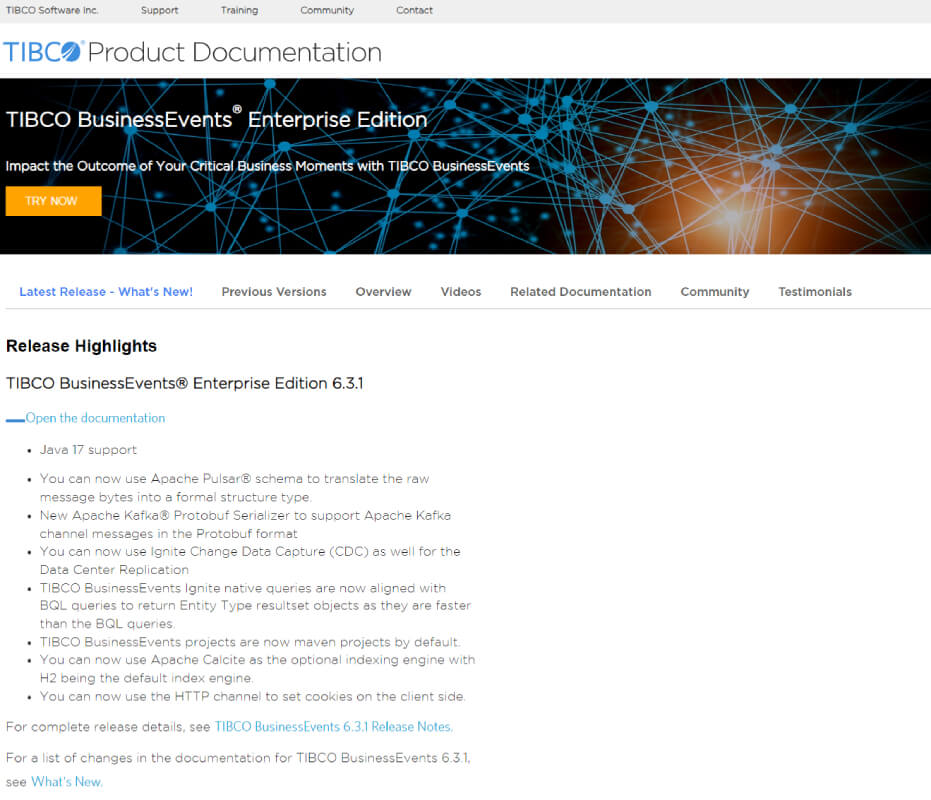
Task: Click Contact in the top bar
Action: 414,10
